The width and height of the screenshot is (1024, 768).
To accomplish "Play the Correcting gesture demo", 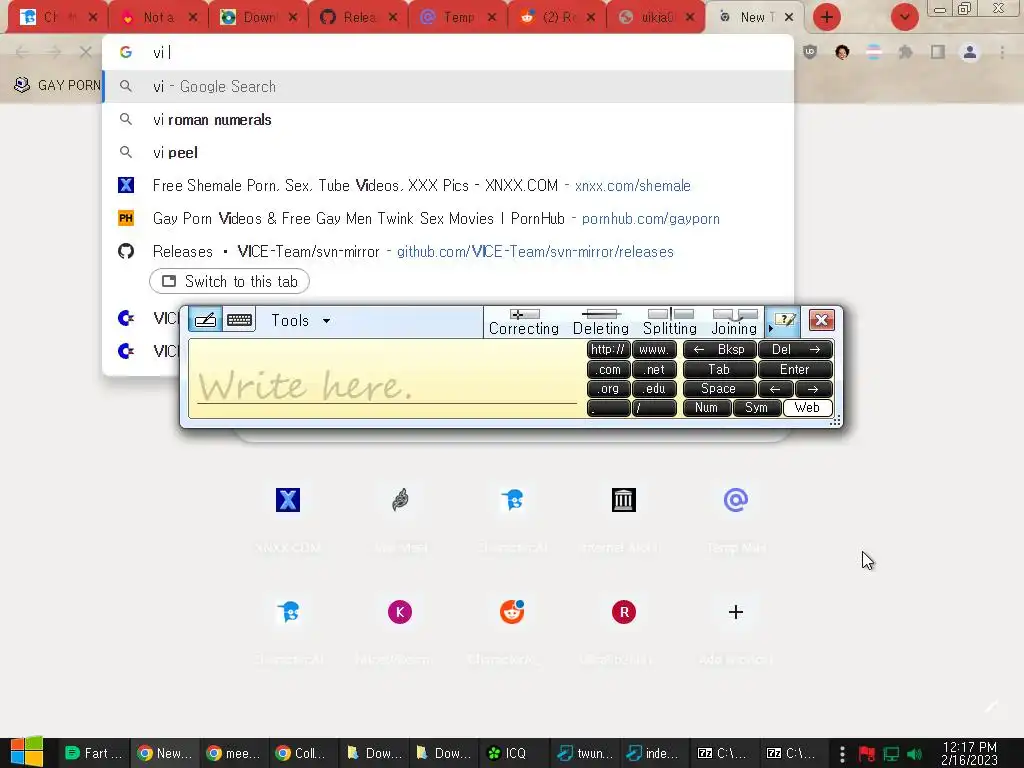I will 524,322.
